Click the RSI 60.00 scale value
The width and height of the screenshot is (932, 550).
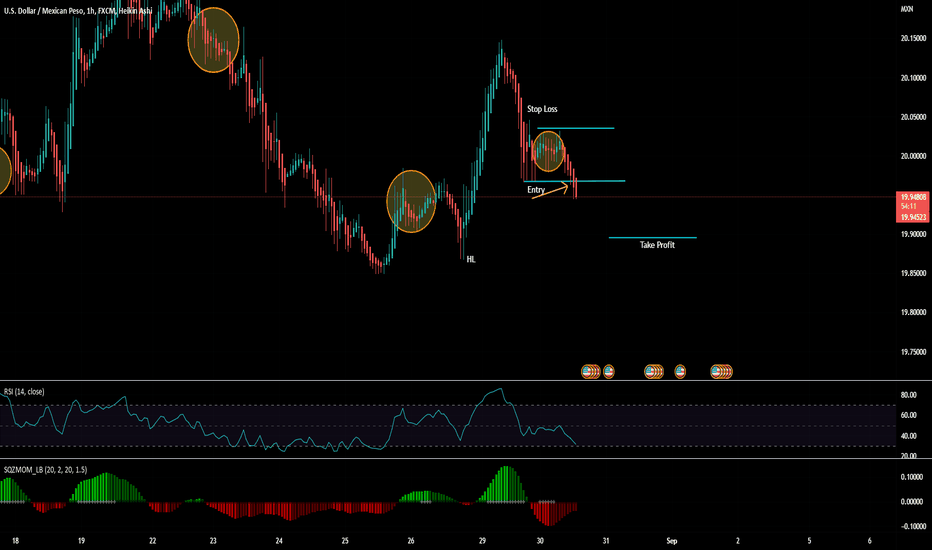908,415
